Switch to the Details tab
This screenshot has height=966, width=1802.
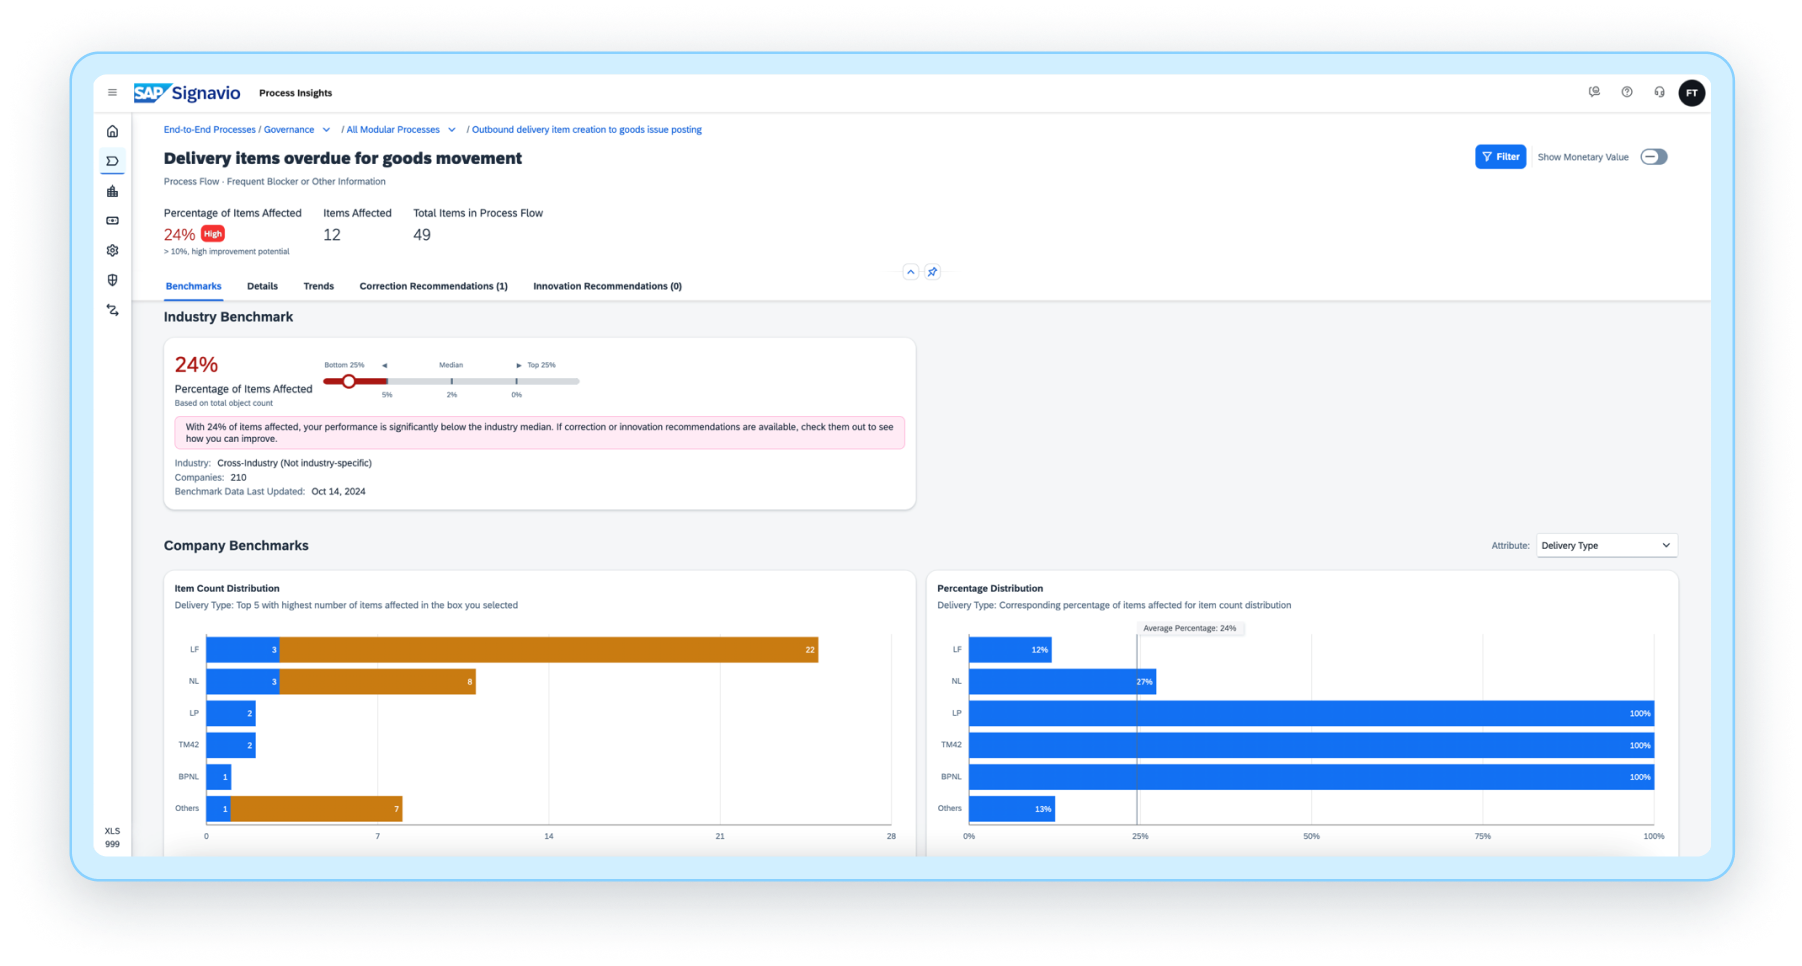(x=262, y=286)
